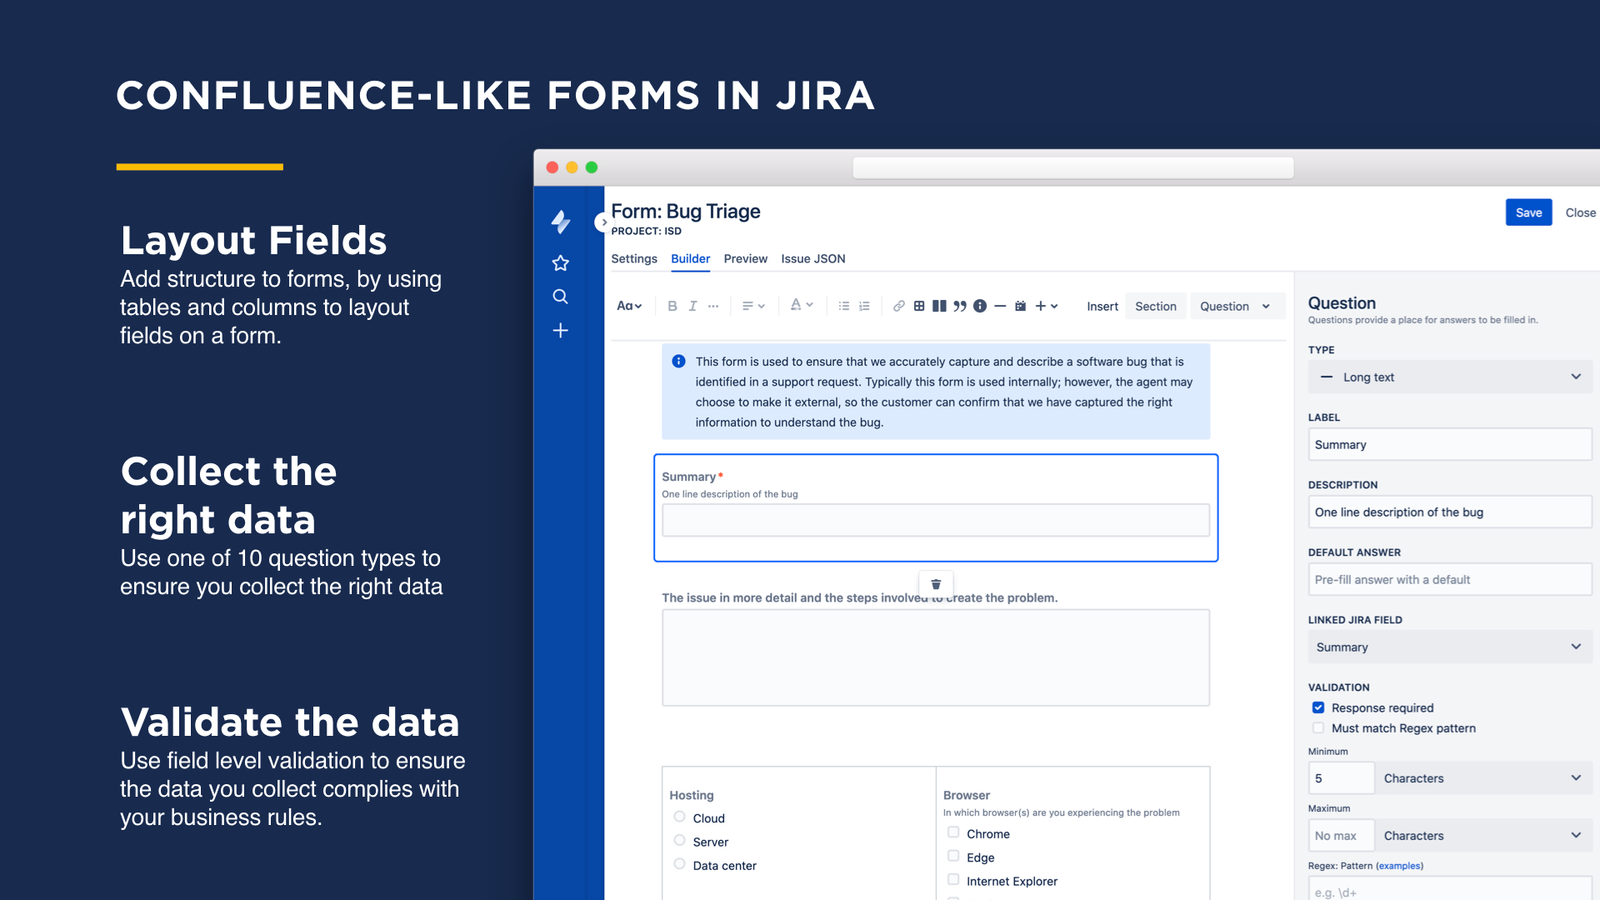Screen dimensions: 1600x900
Task: Open more formatting options (ellipsis)
Action: (x=713, y=306)
